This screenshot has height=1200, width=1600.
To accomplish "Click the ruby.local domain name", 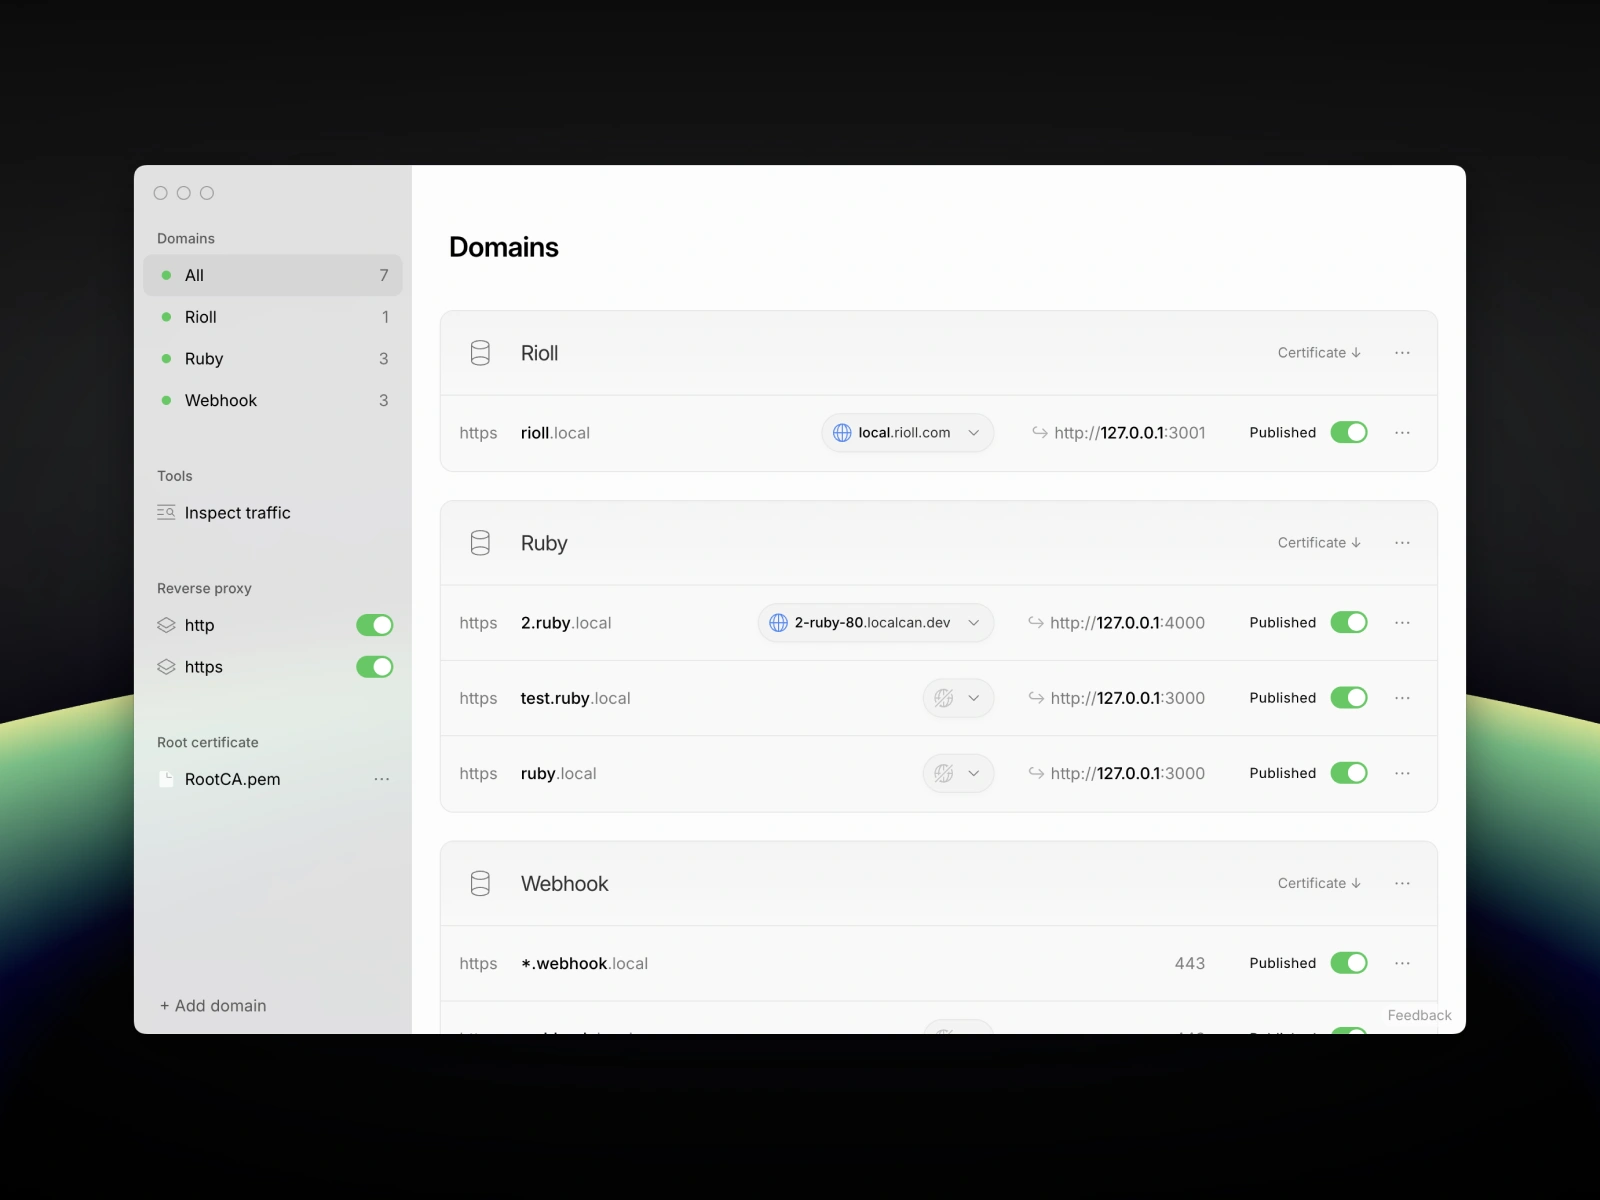I will pyautogui.click(x=558, y=773).
